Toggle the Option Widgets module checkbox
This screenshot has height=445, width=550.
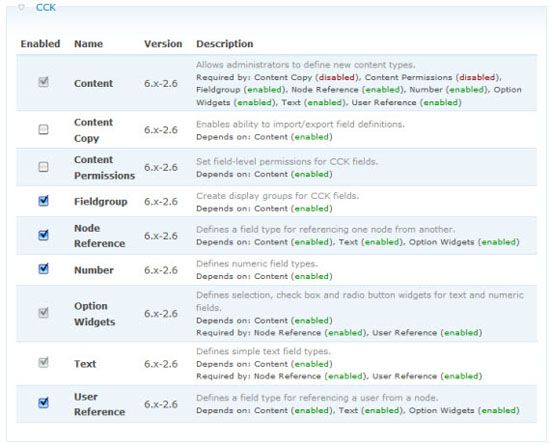click(x=43, y=312)
